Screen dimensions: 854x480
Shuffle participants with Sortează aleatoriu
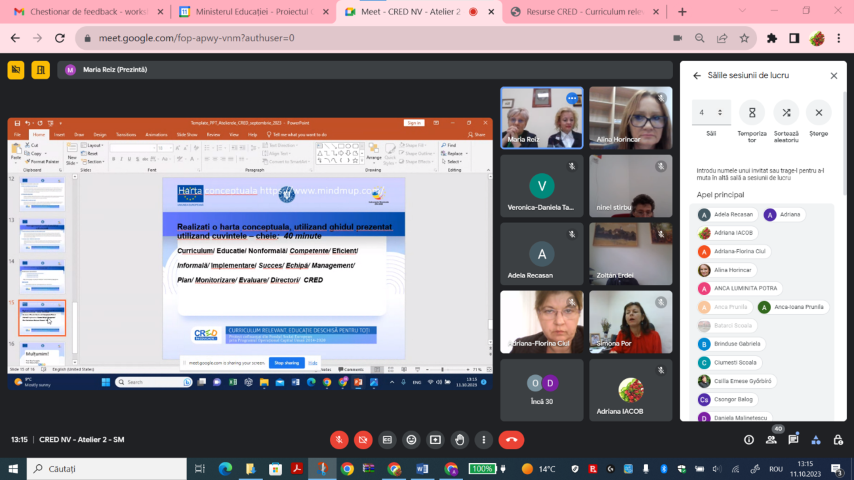tap(786, 113)
